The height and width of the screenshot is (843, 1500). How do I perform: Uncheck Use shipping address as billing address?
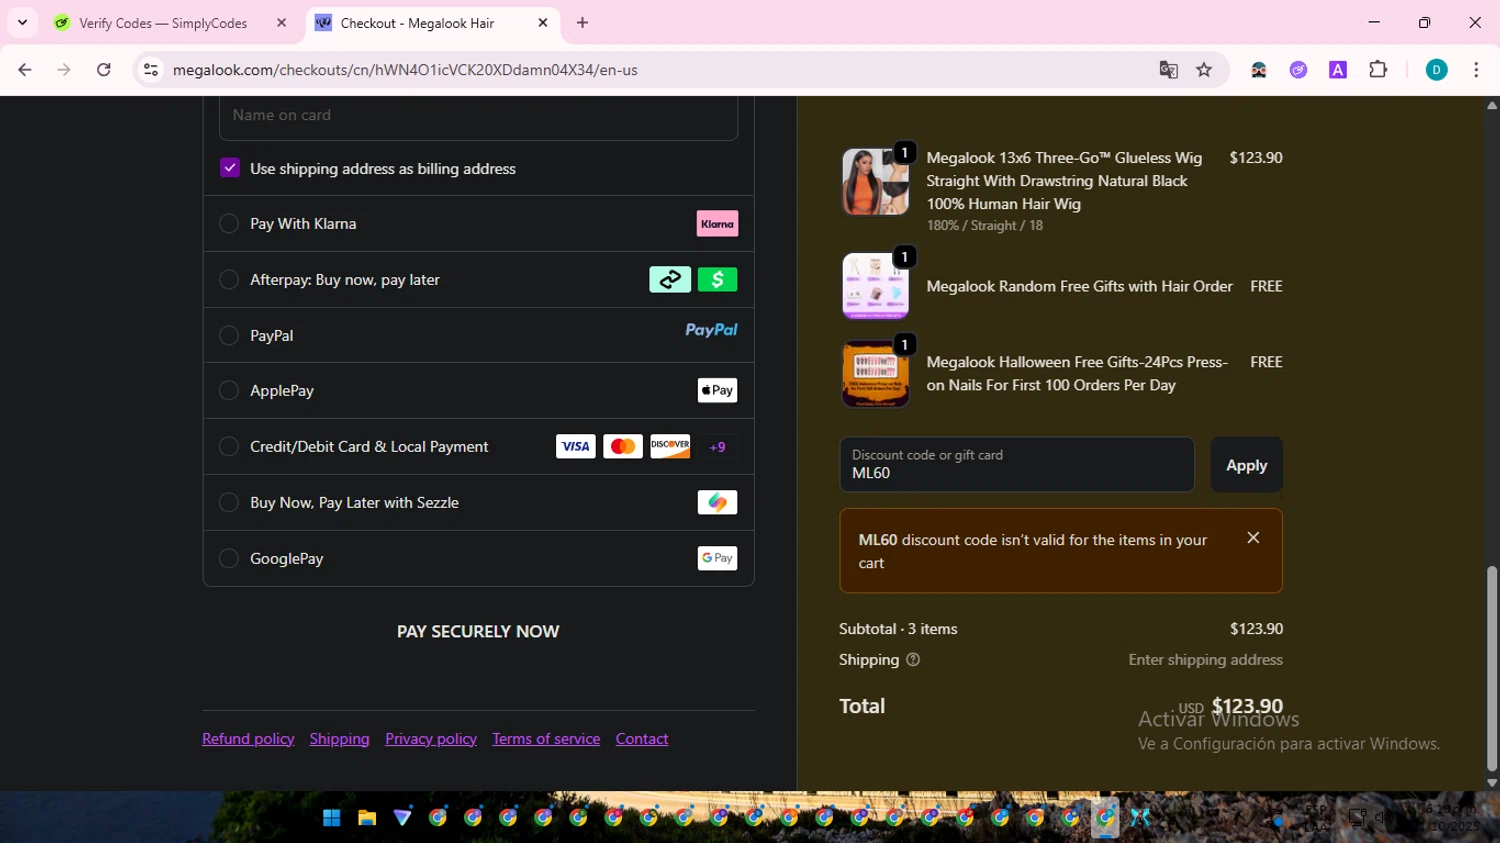pyautogui.click(x=230, y=168)
